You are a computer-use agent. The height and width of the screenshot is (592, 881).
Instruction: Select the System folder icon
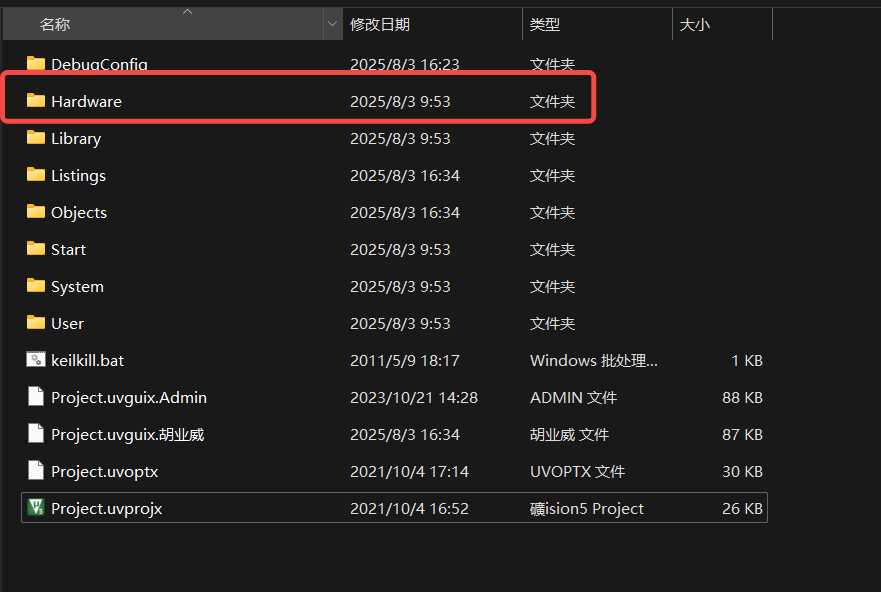(36, 286)
